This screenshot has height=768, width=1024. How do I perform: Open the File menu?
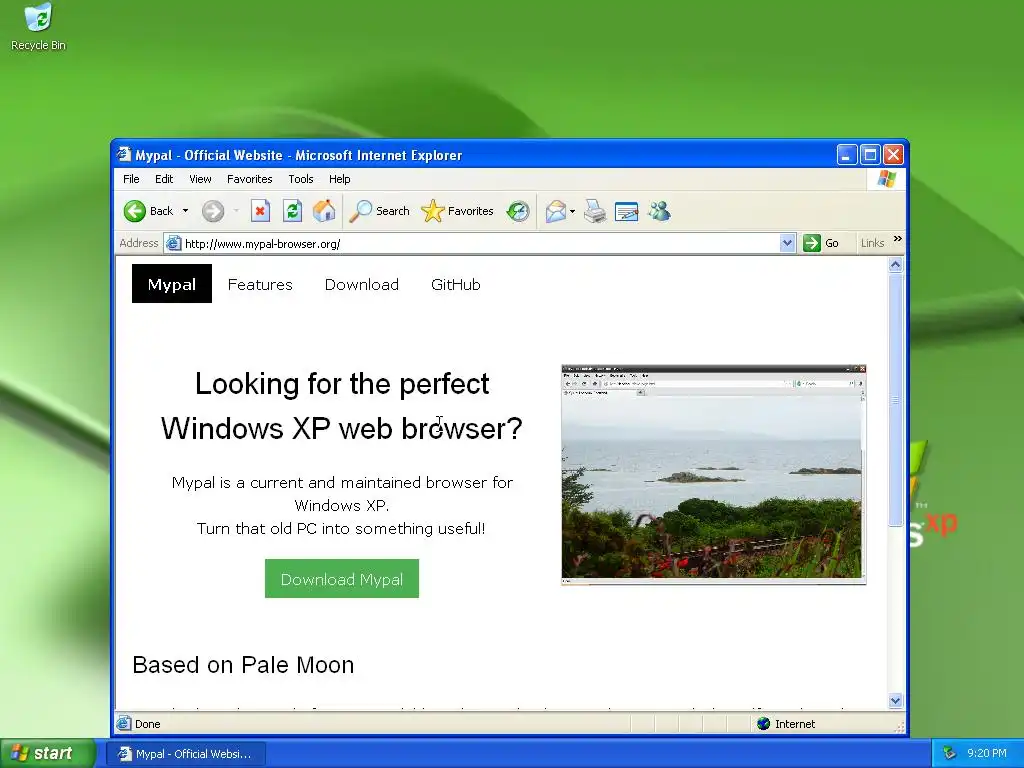(131, 179)
